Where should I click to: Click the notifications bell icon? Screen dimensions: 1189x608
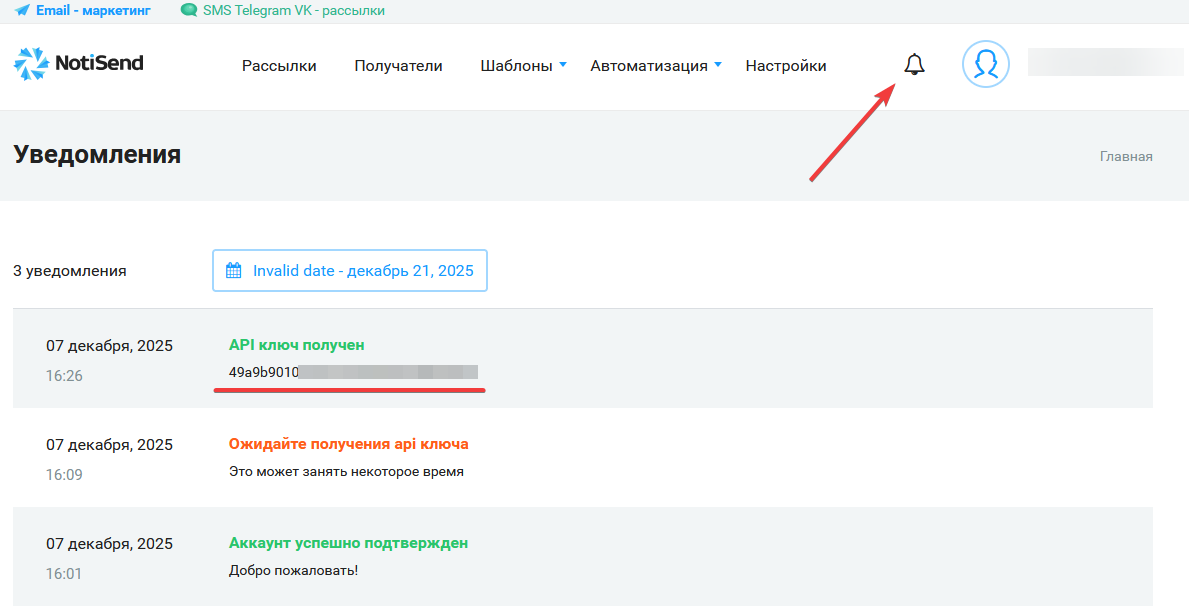[x=914, y=65]
